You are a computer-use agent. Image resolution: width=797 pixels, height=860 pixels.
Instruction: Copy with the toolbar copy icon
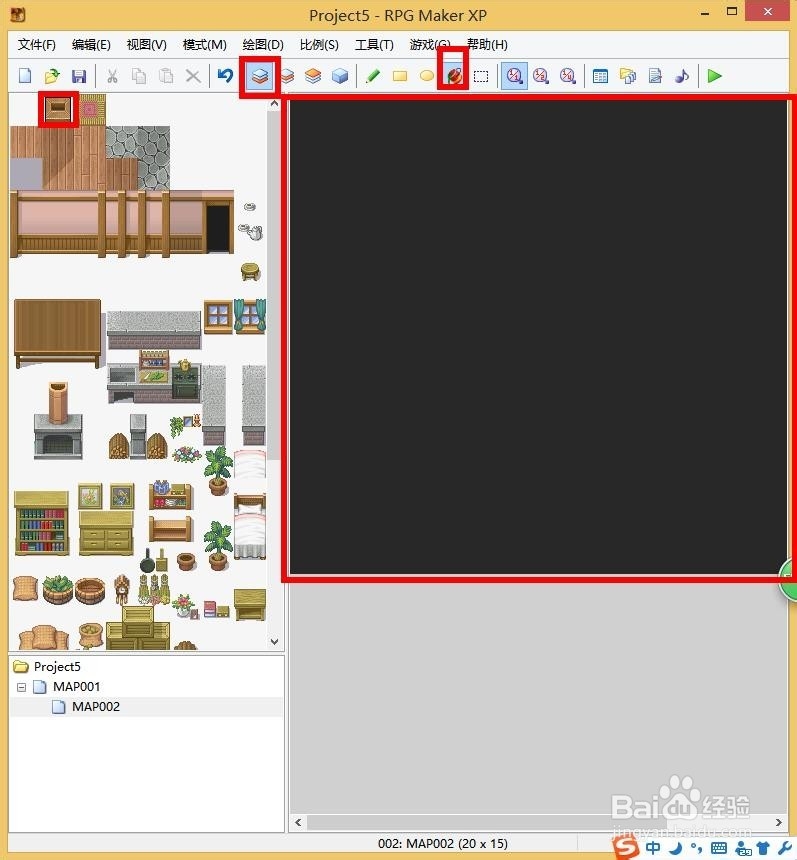tap(139, 76)
